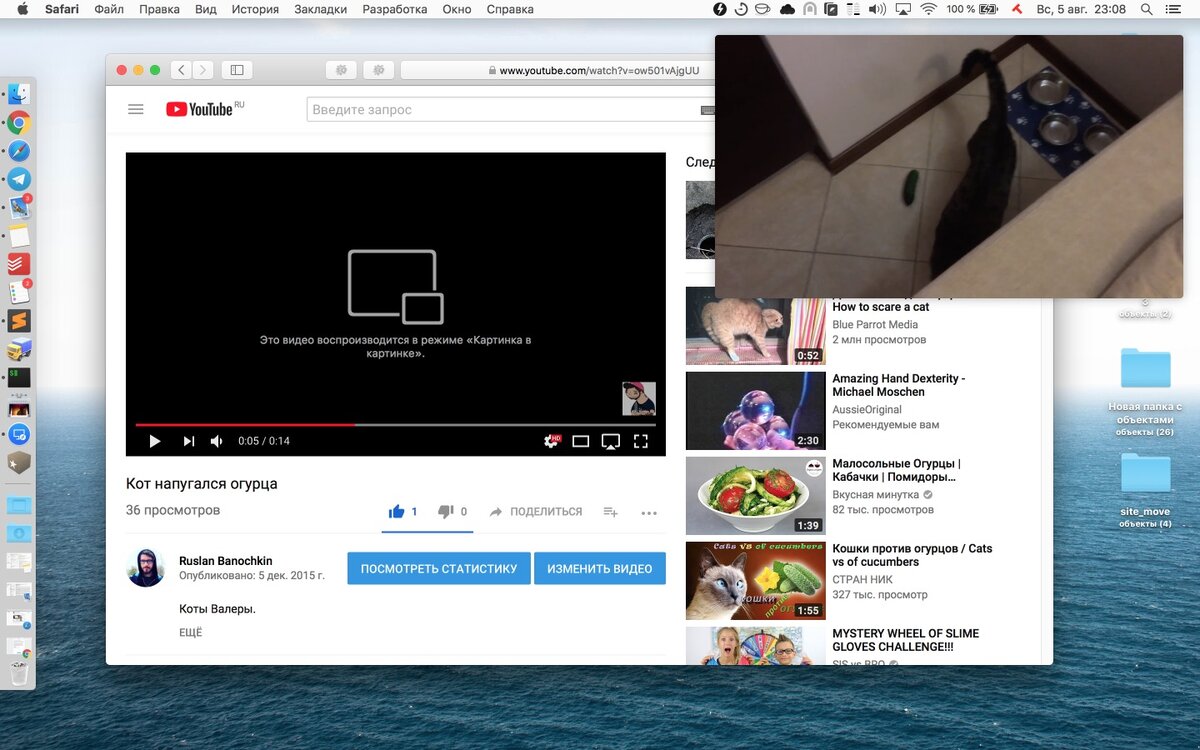Skip to the next video
This screenshot has height=750, width=1200.
point(188,441)
